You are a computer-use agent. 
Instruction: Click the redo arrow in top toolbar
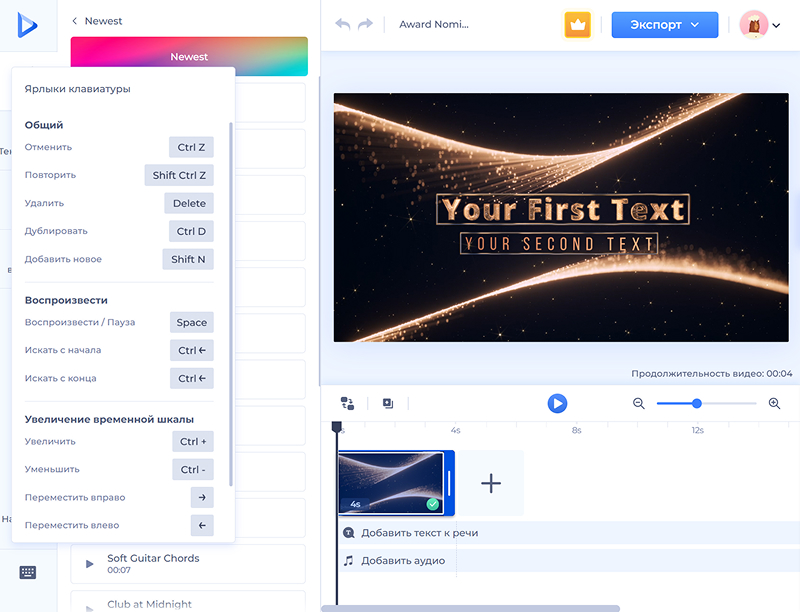[365, 24]
